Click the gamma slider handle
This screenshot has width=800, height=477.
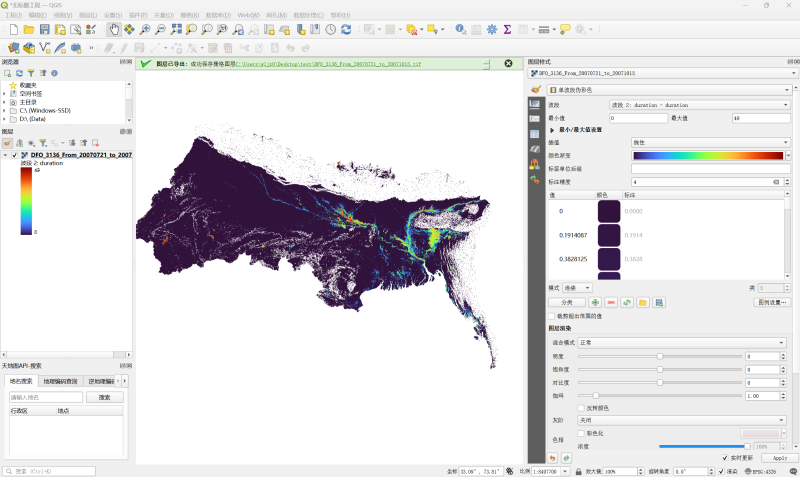tap(595, 395)
